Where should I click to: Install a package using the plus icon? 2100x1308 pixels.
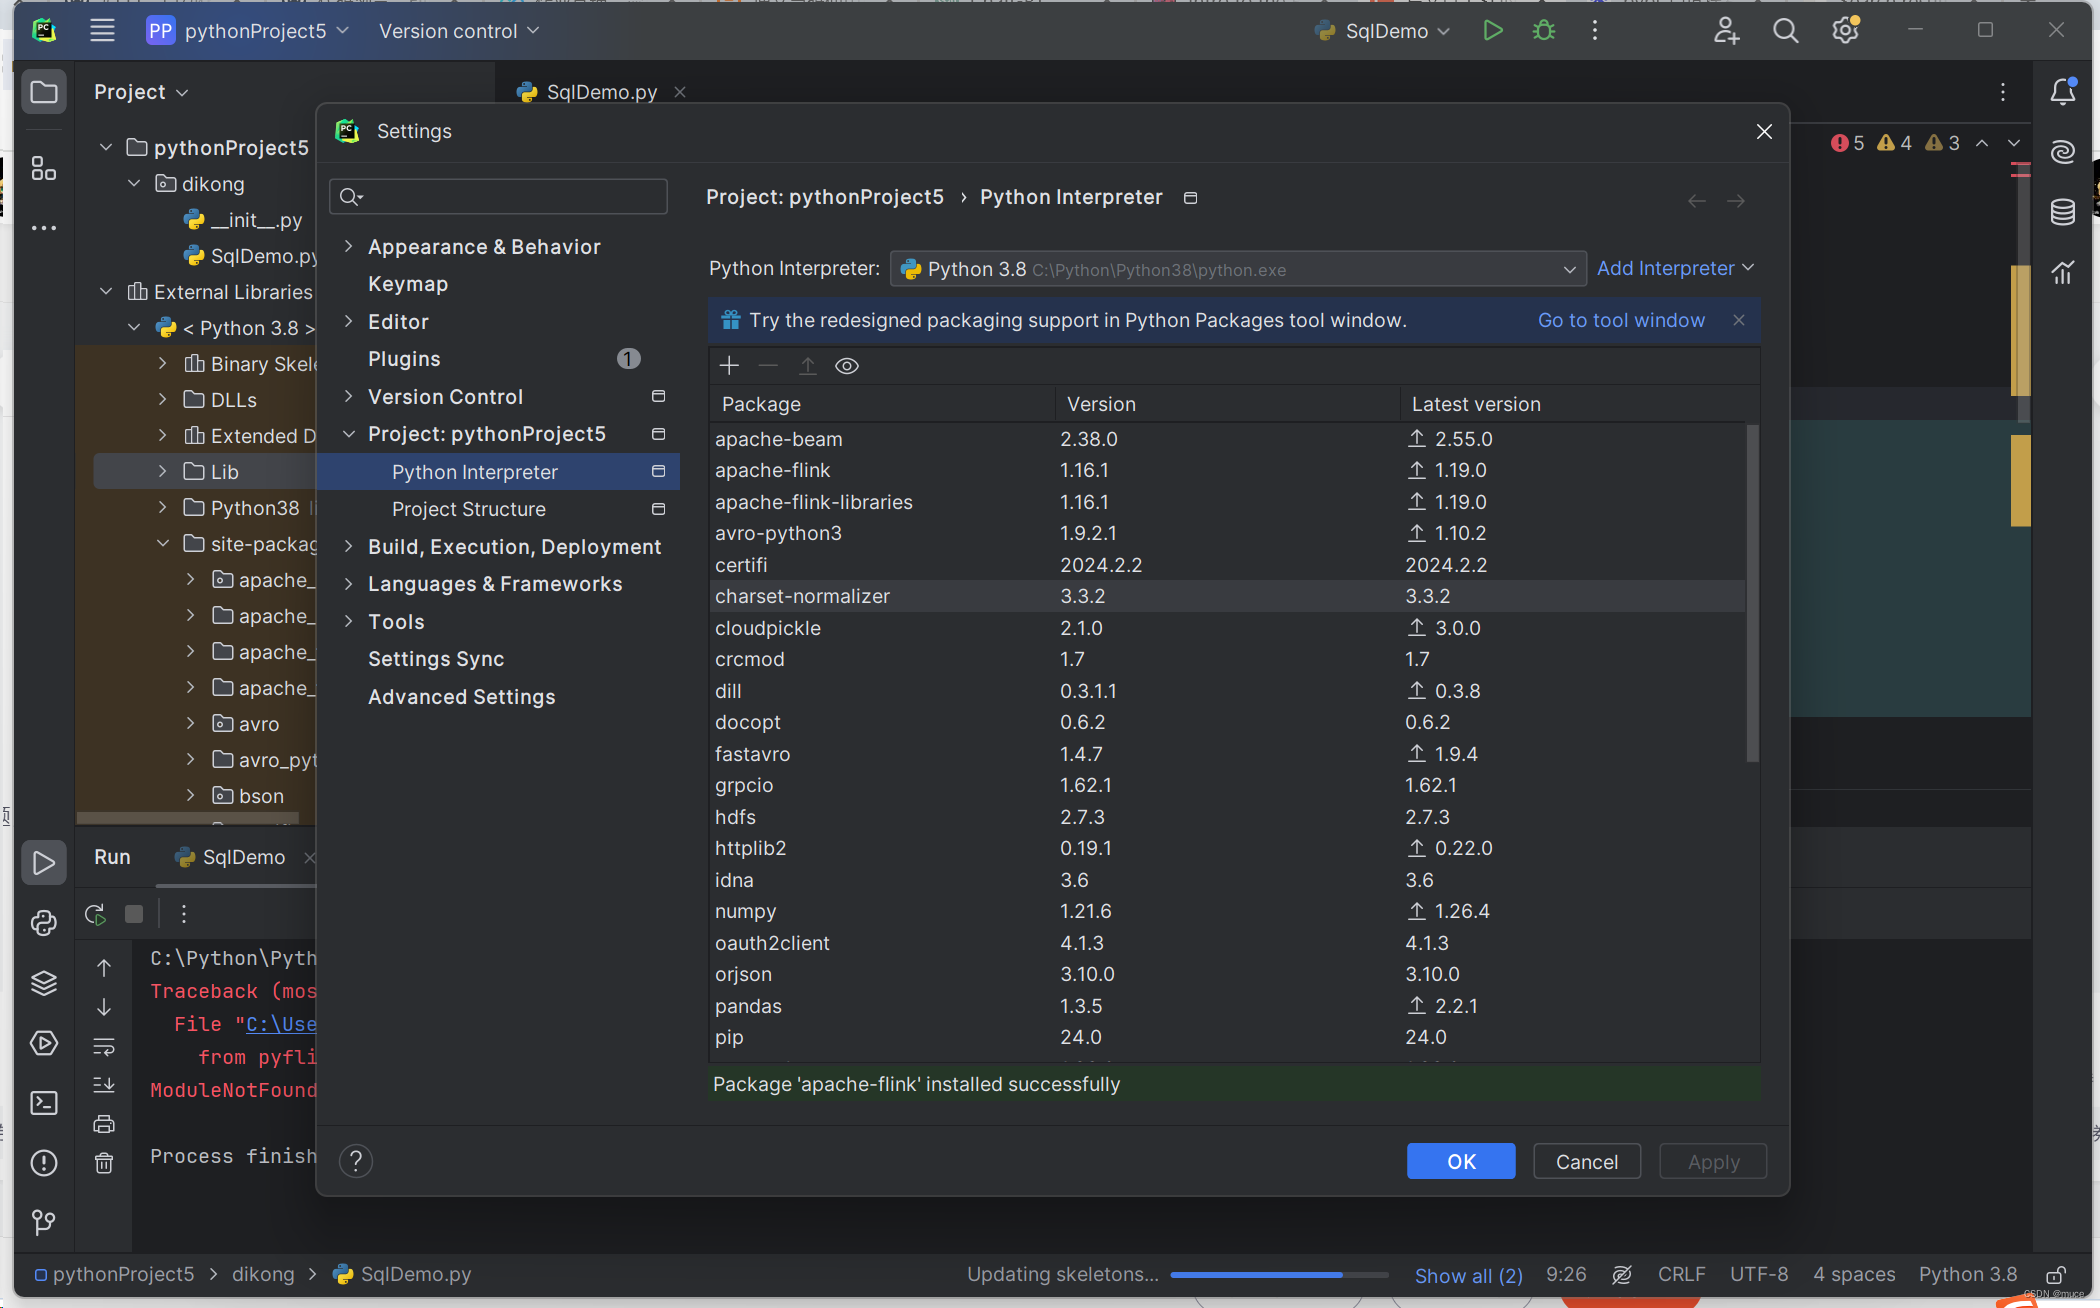pyautogui.click(x=729, y=365)
